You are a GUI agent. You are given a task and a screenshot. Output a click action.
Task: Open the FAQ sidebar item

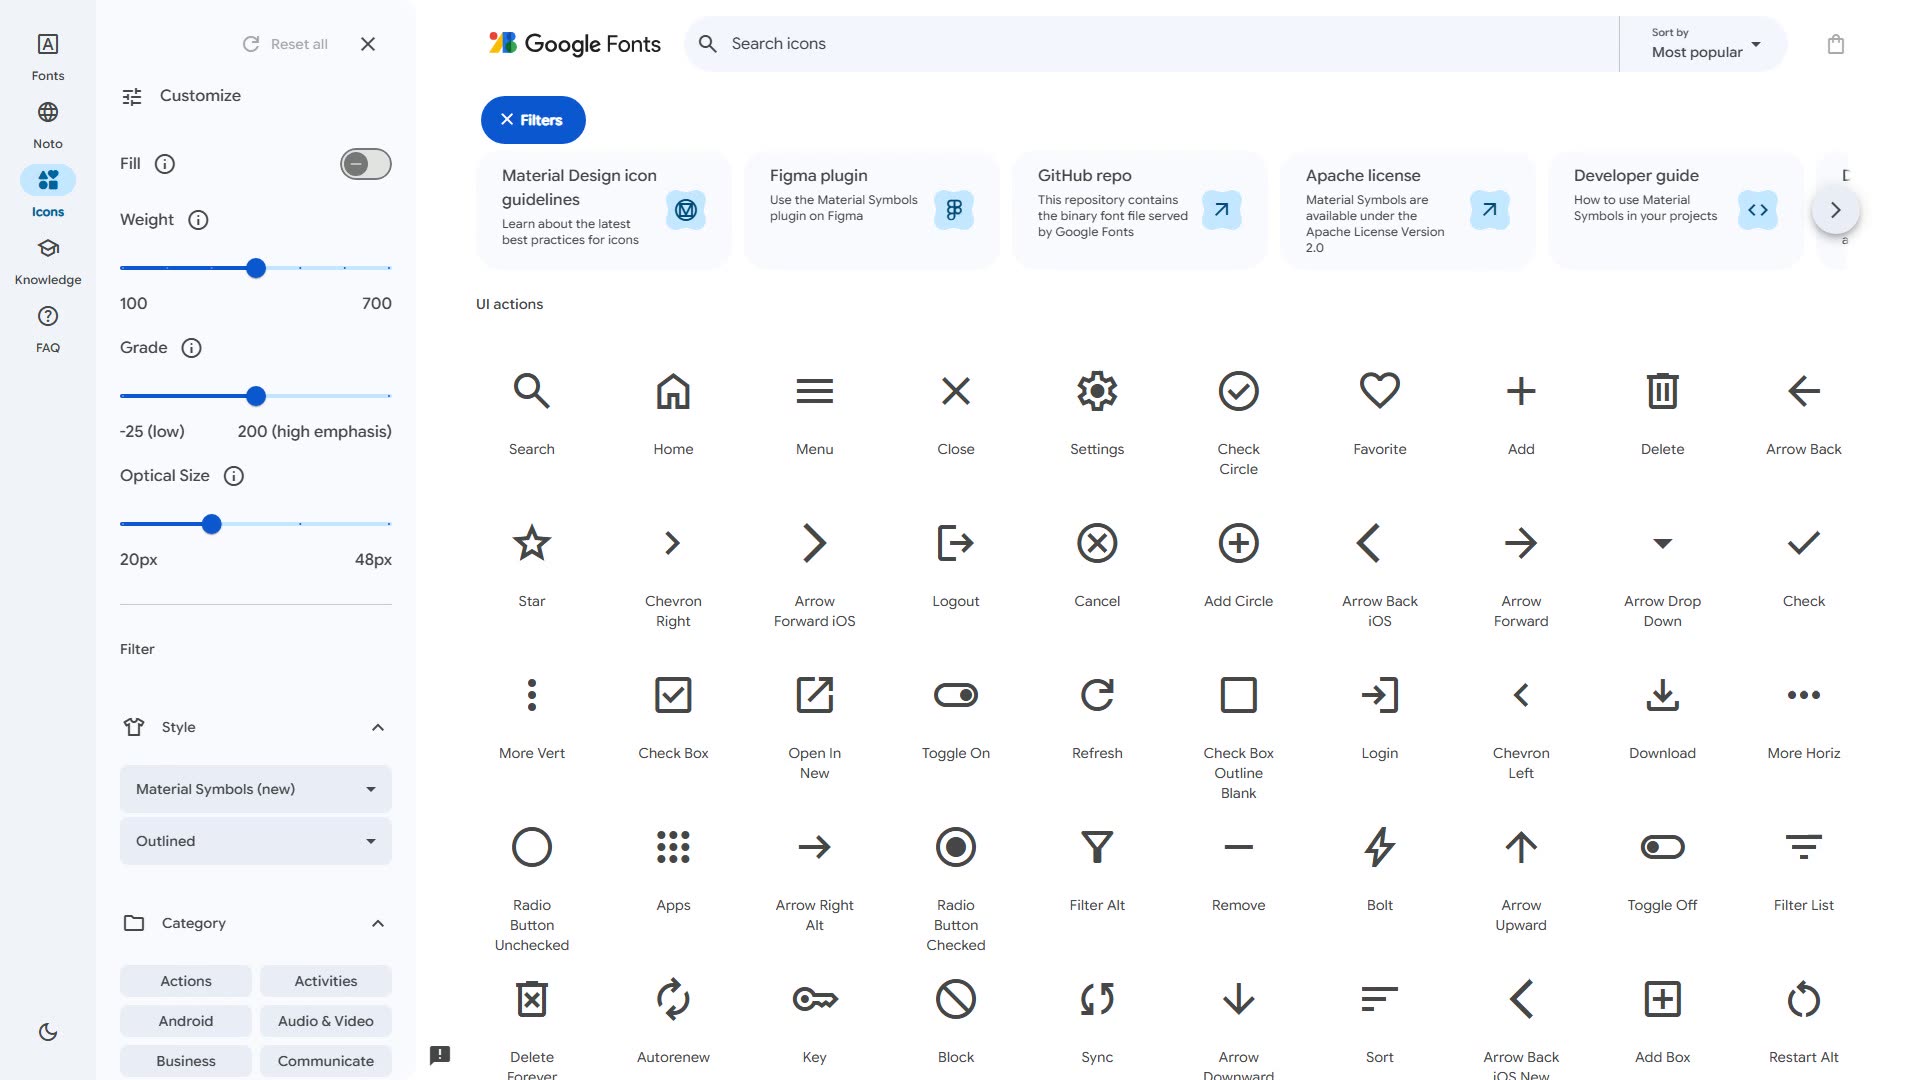pos(48,328)
